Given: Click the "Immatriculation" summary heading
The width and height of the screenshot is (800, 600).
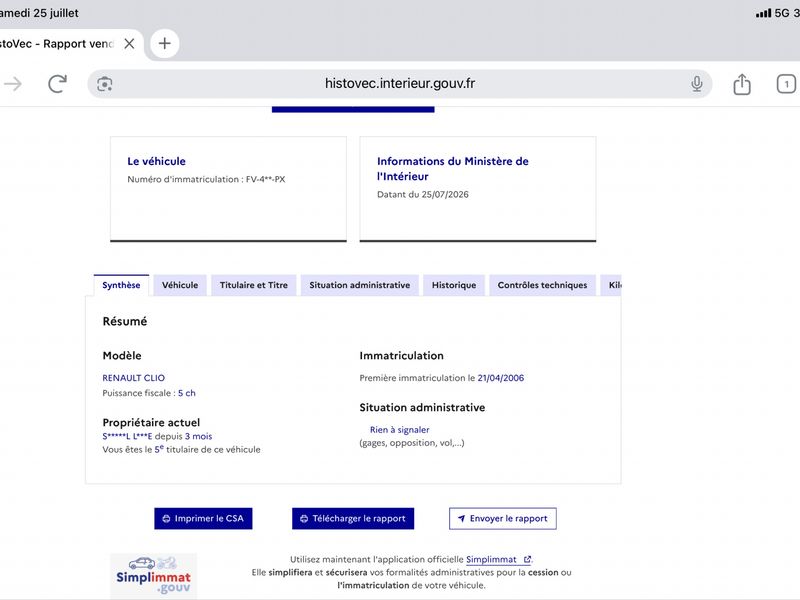Looking at the screenshot, I should pos(402,356).
